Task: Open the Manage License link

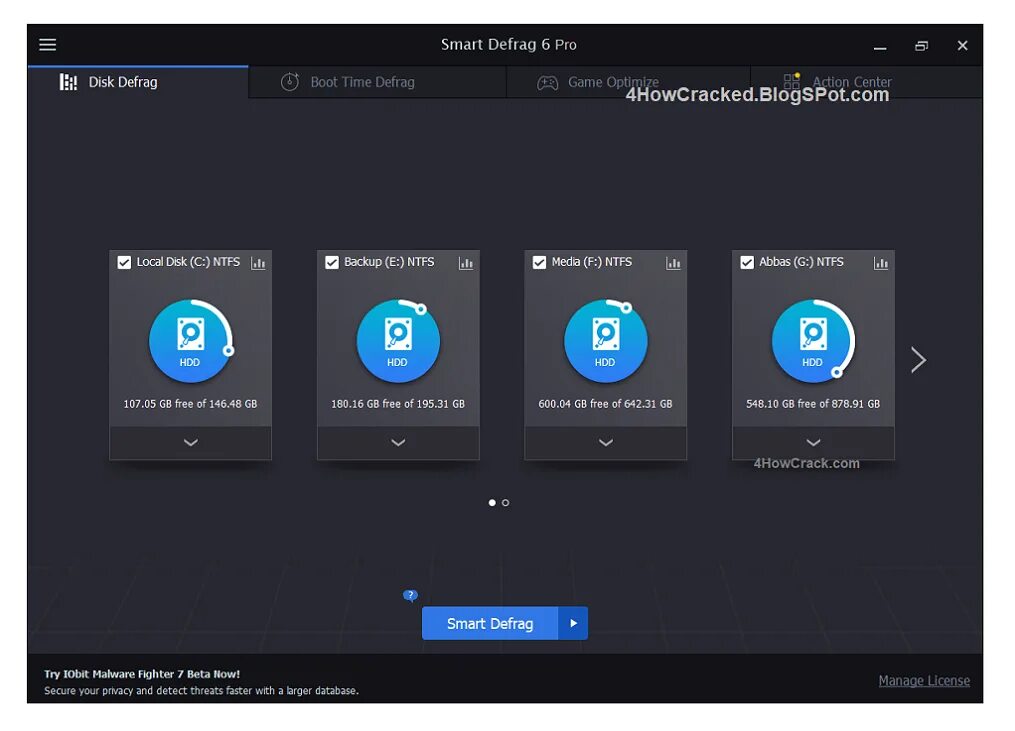Action: point(924,680)
